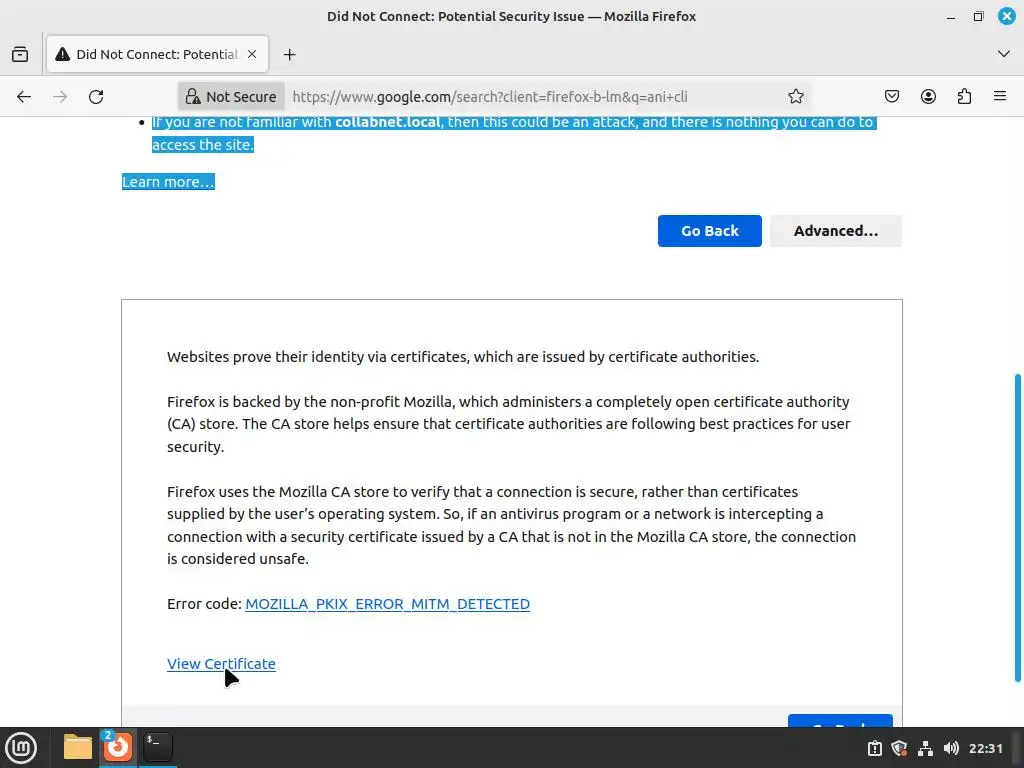Image resolution: width=1024 pixels, height=768 pixels.
Task: Click the MOZILLA_PKIX_ERROR_MITM_DETECTED error code link
Action: (387, 604)
